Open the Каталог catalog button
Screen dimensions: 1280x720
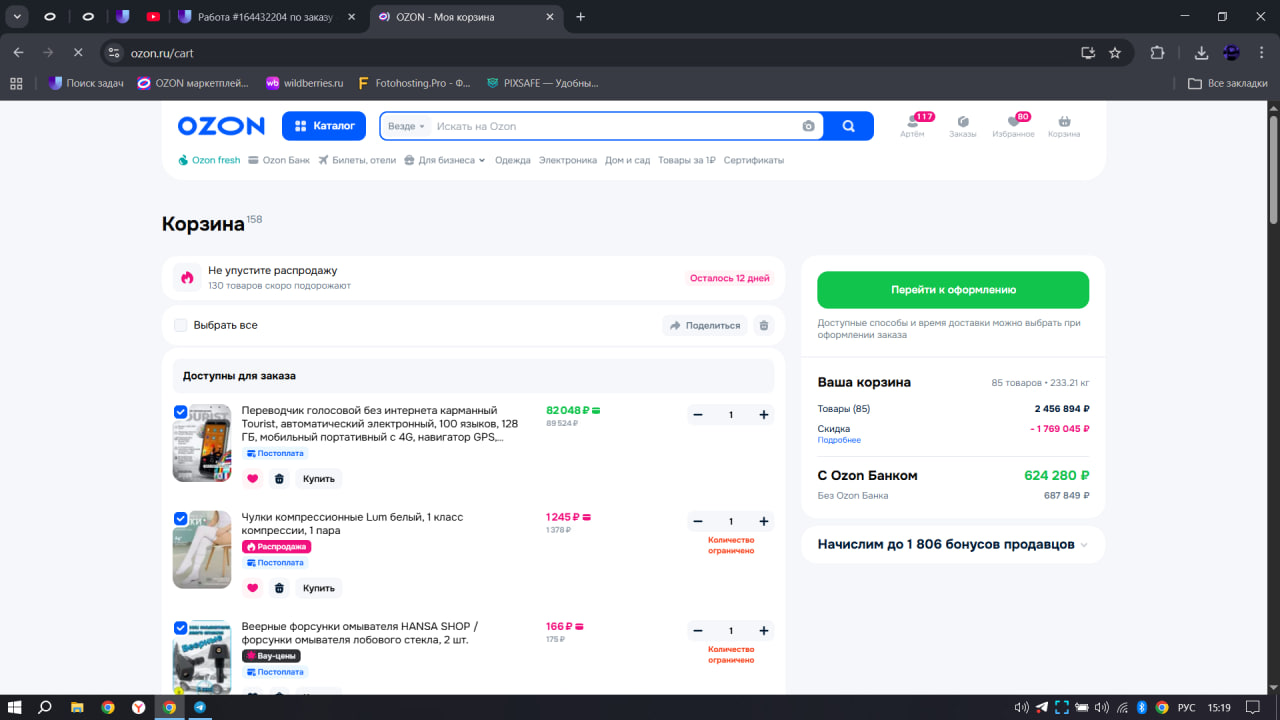tap(324, 126)
